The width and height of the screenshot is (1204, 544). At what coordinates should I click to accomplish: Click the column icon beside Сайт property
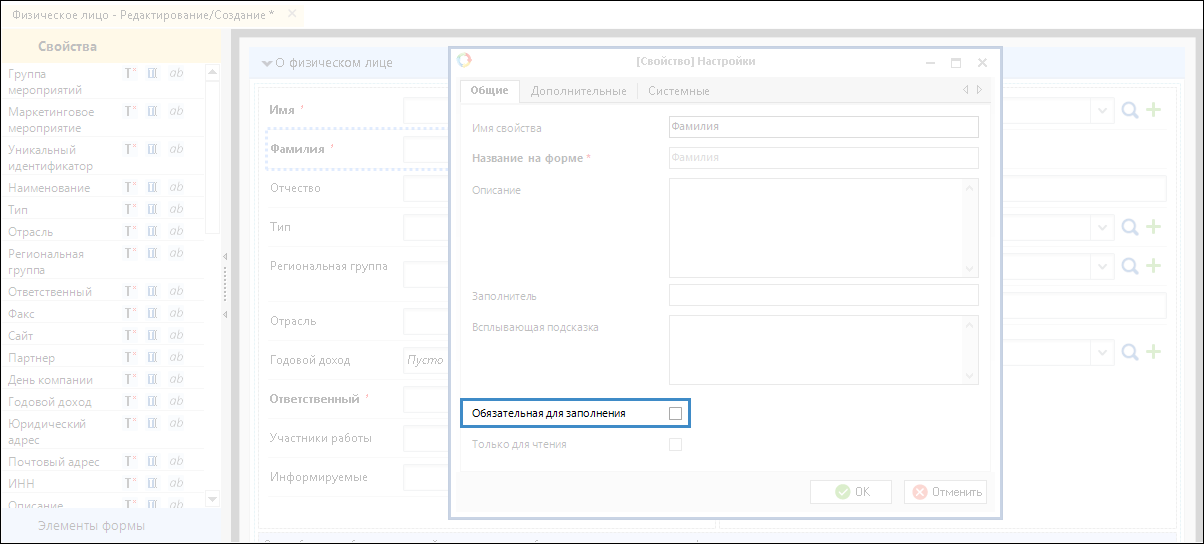[x=153, y=336]
